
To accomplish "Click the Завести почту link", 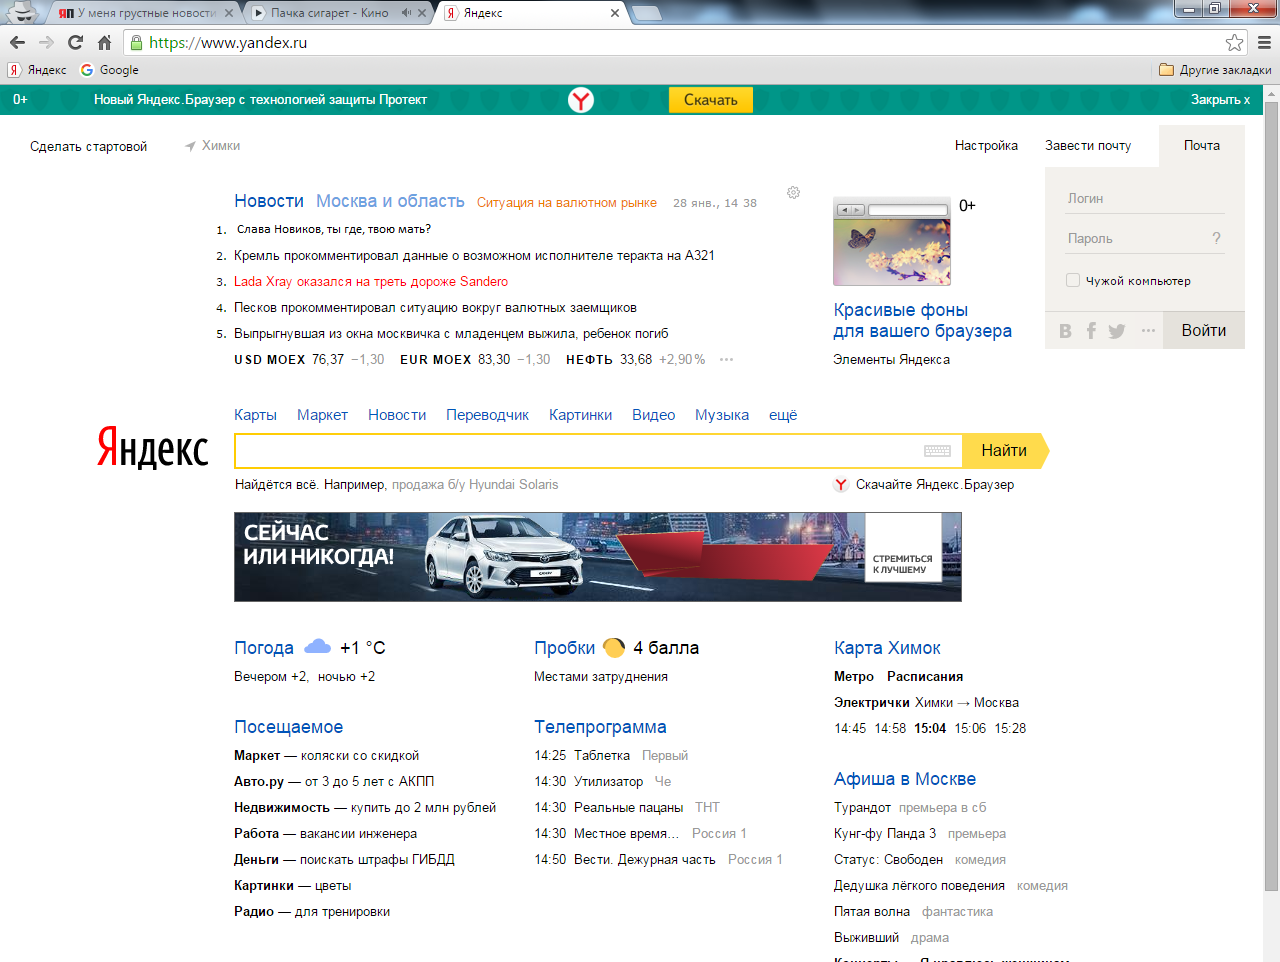I will click(1088, 146).
